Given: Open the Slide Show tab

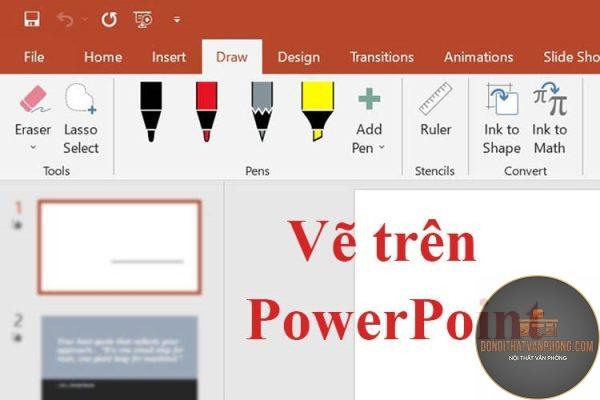Looking at the screenshot, I should [571, 57].
